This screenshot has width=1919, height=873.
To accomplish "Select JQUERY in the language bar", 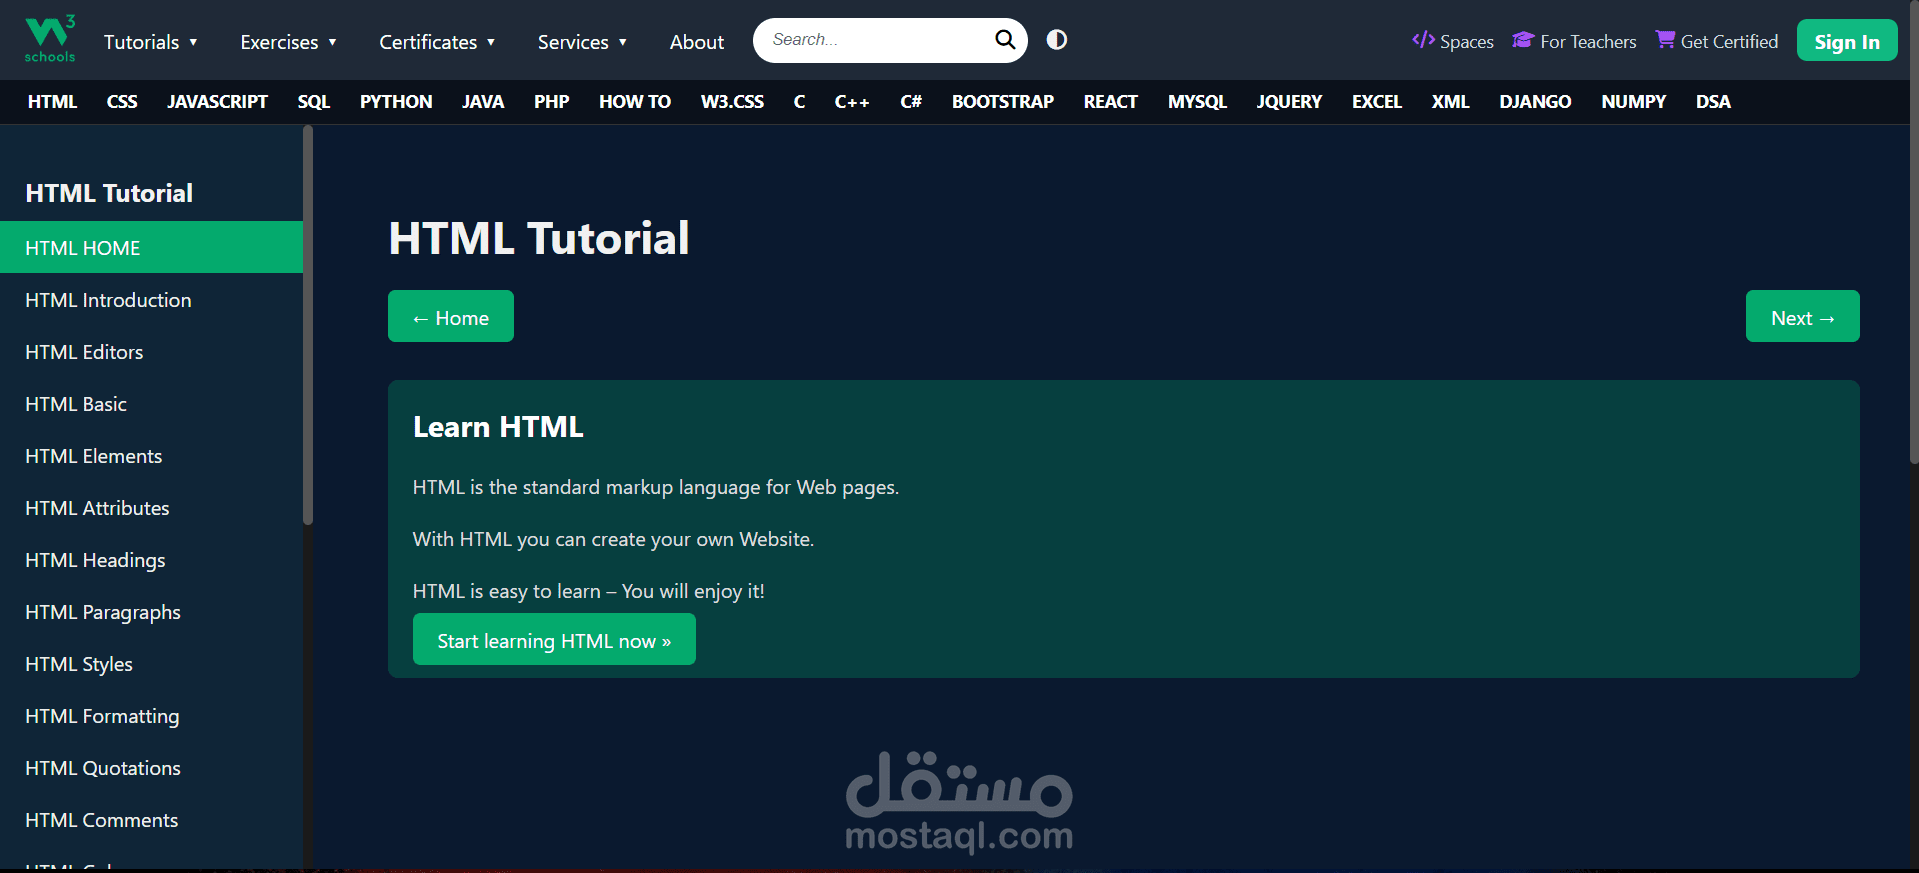I will point(1289,102).
